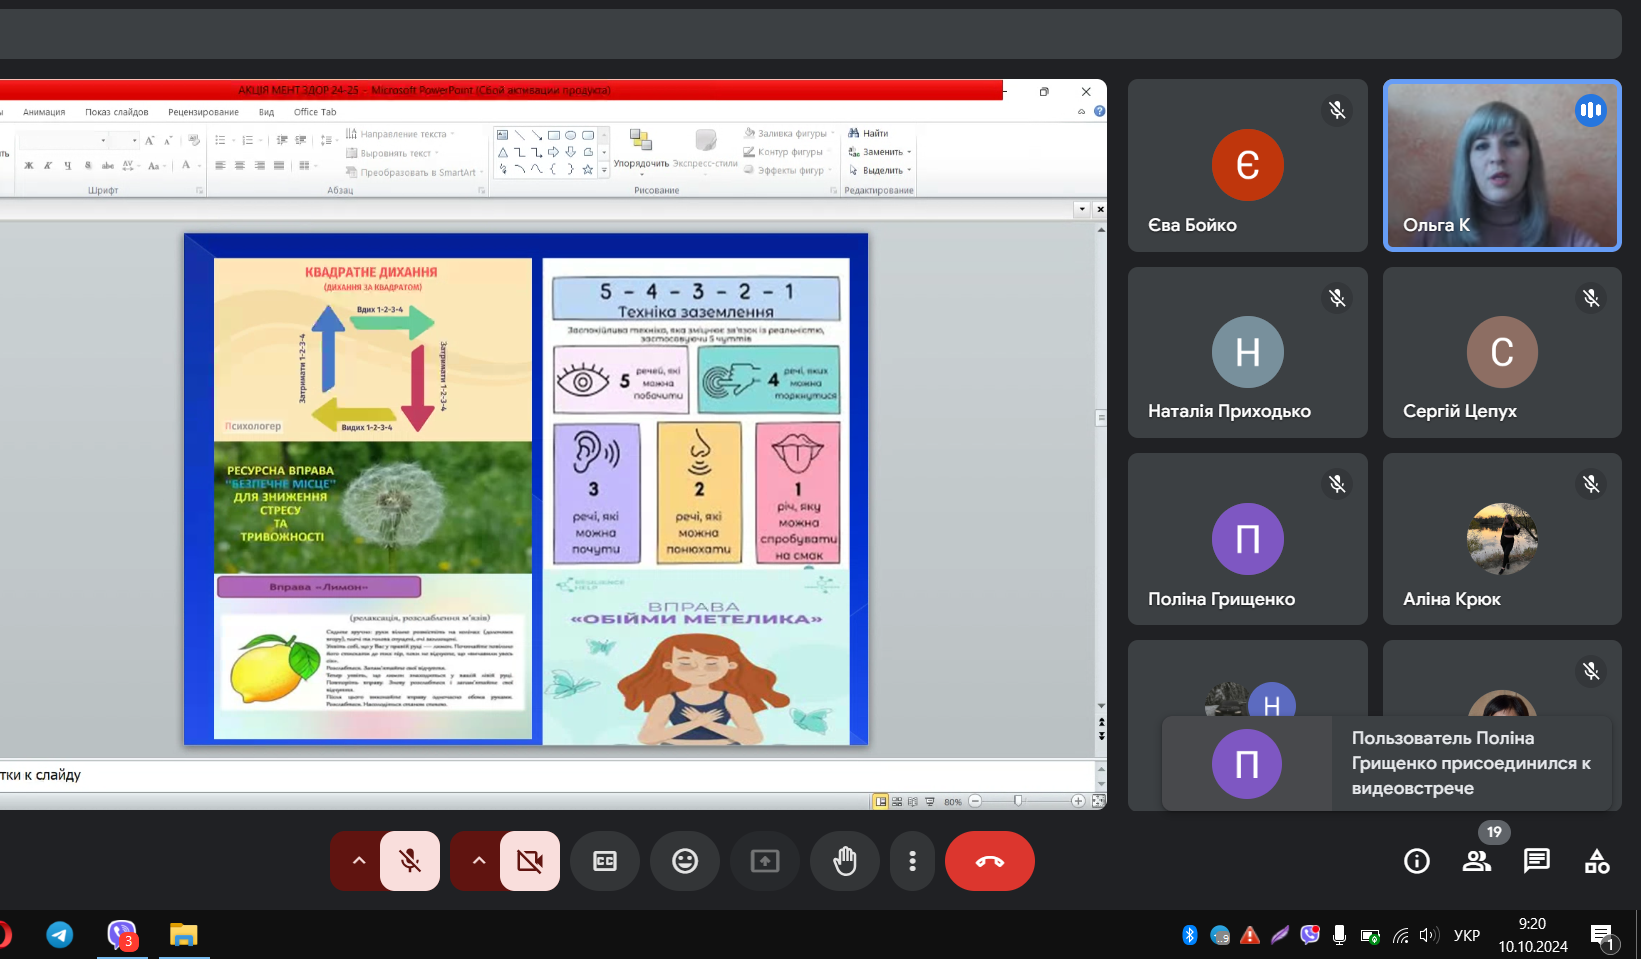Leave the call with the red button
Image resolution: width=1641 pixels, height=959 pixels.
tap(989, 861)
